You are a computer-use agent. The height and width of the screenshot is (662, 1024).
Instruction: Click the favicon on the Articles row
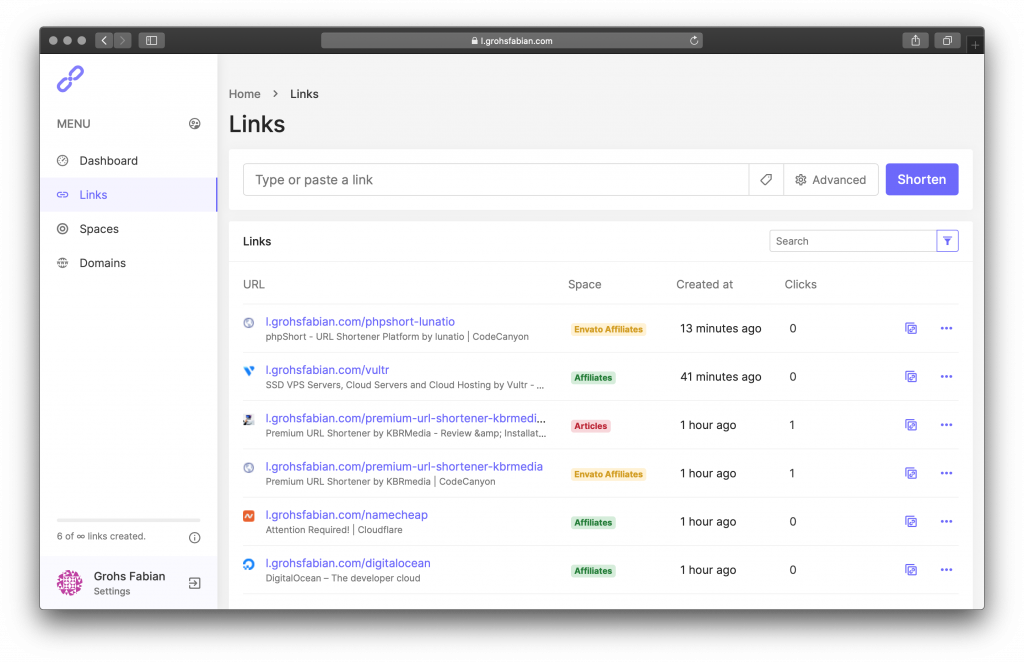tap(249, 419)
